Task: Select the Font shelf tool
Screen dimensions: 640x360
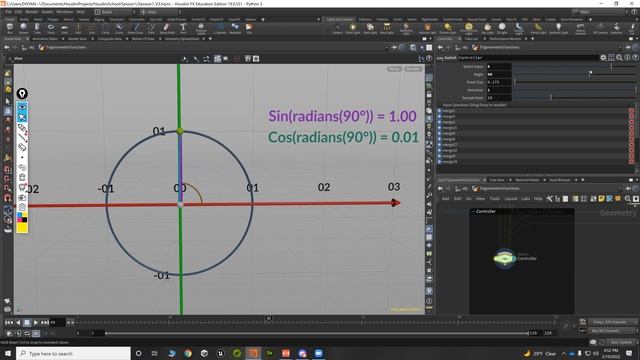Action: click(x=183, y=28)
